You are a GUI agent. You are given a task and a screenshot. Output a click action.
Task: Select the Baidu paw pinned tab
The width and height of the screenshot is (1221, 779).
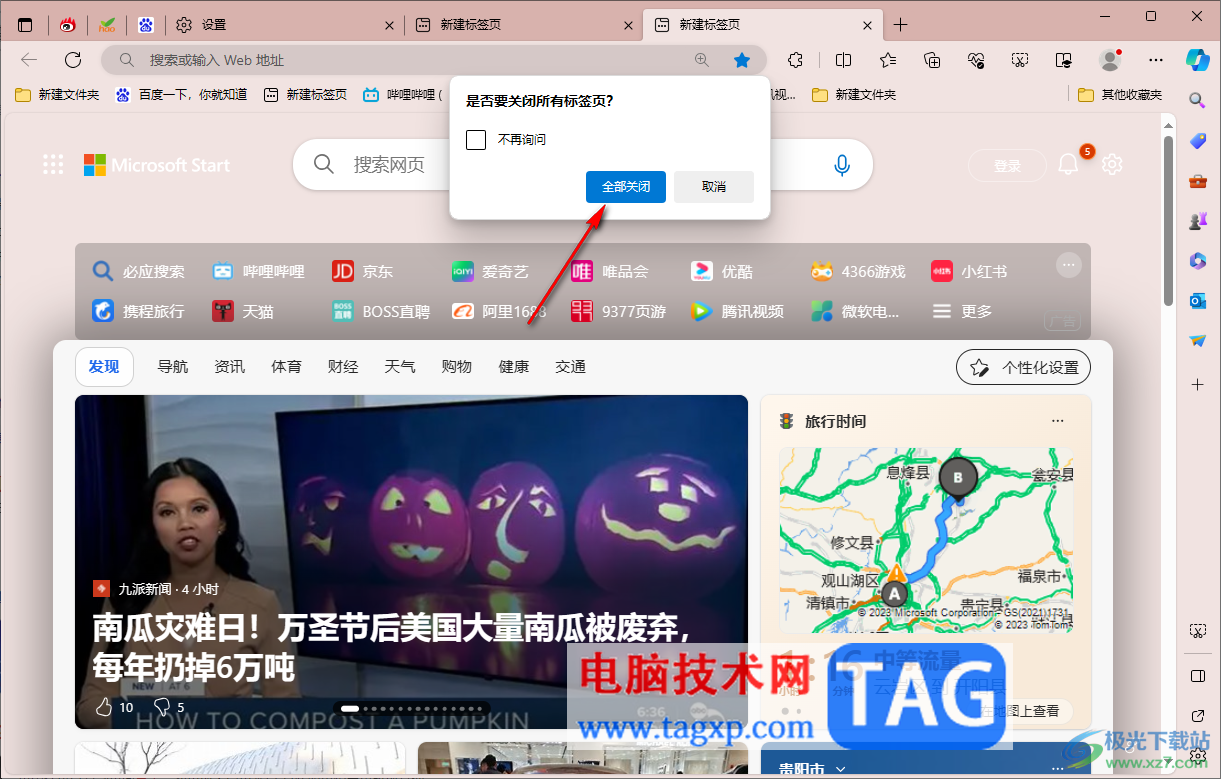(x=146, y=25)
